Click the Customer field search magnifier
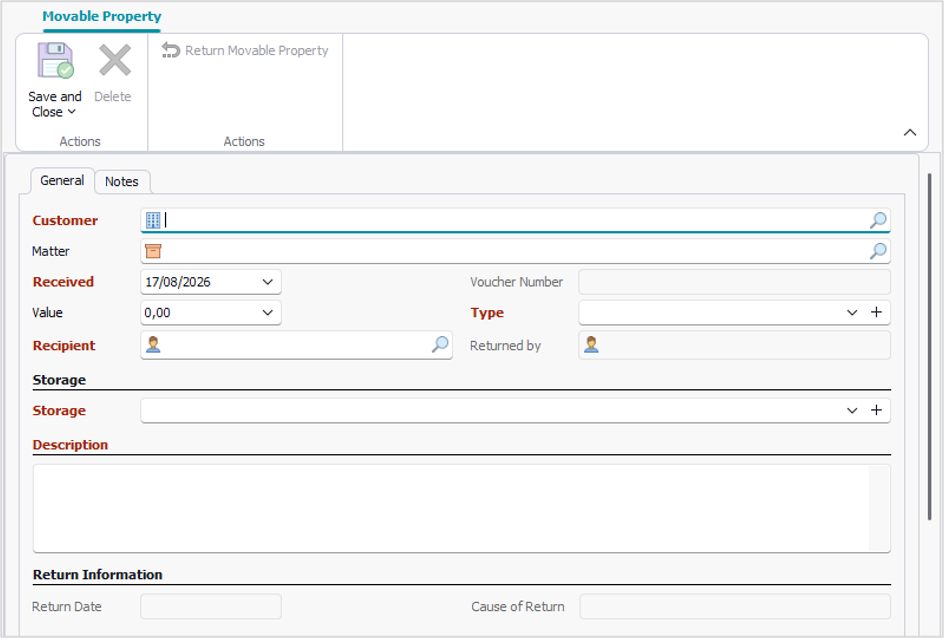This screenshot has width=944, height=638. tap(878, 220)
